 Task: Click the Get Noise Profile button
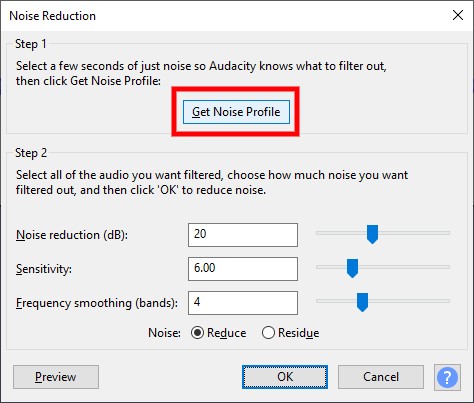tap(236, 112)
